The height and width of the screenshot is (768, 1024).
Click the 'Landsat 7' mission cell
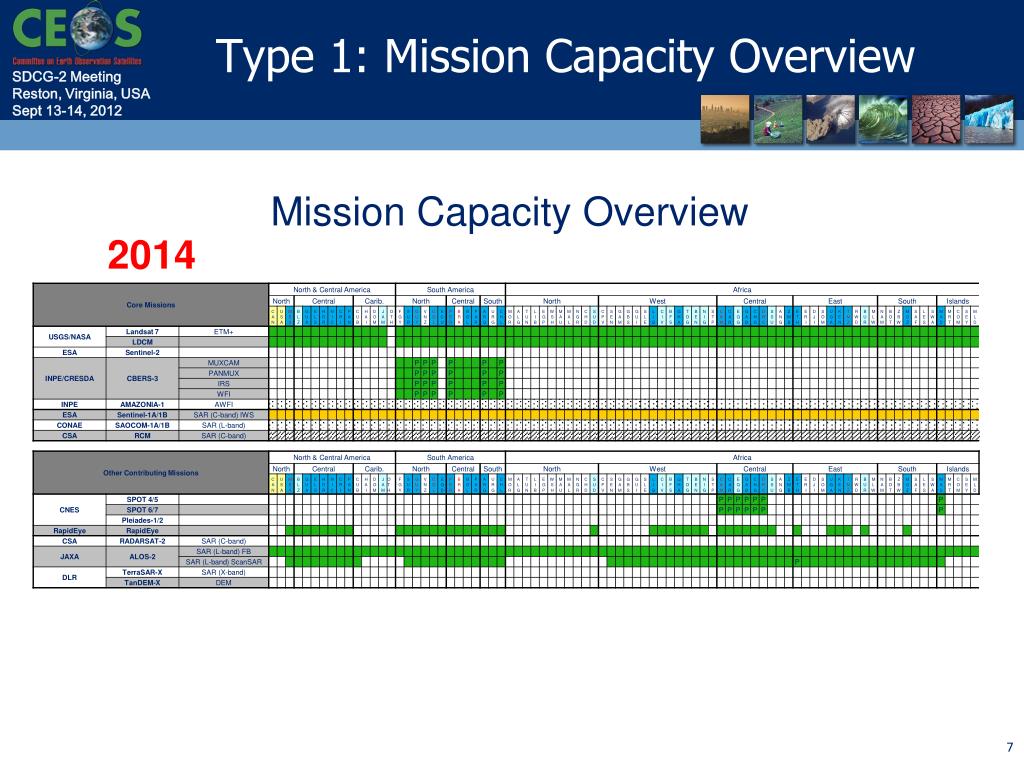point(142,332)
